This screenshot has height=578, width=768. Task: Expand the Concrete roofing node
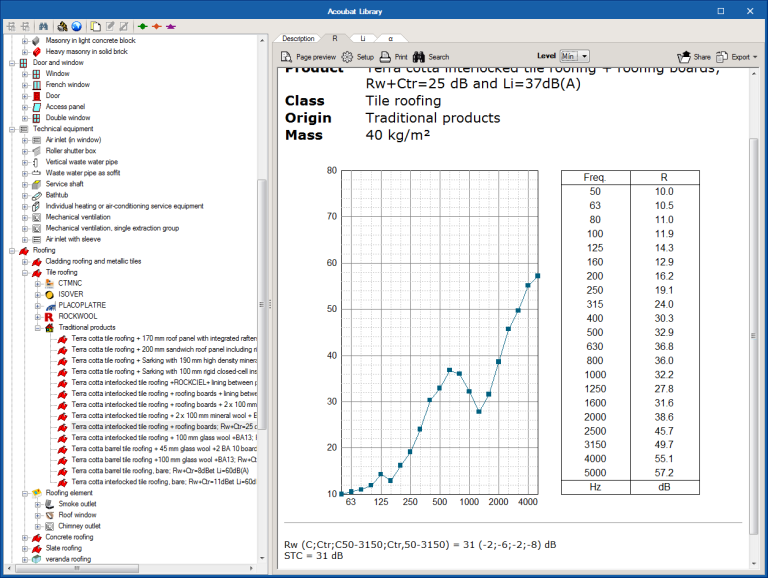point(24,537)
